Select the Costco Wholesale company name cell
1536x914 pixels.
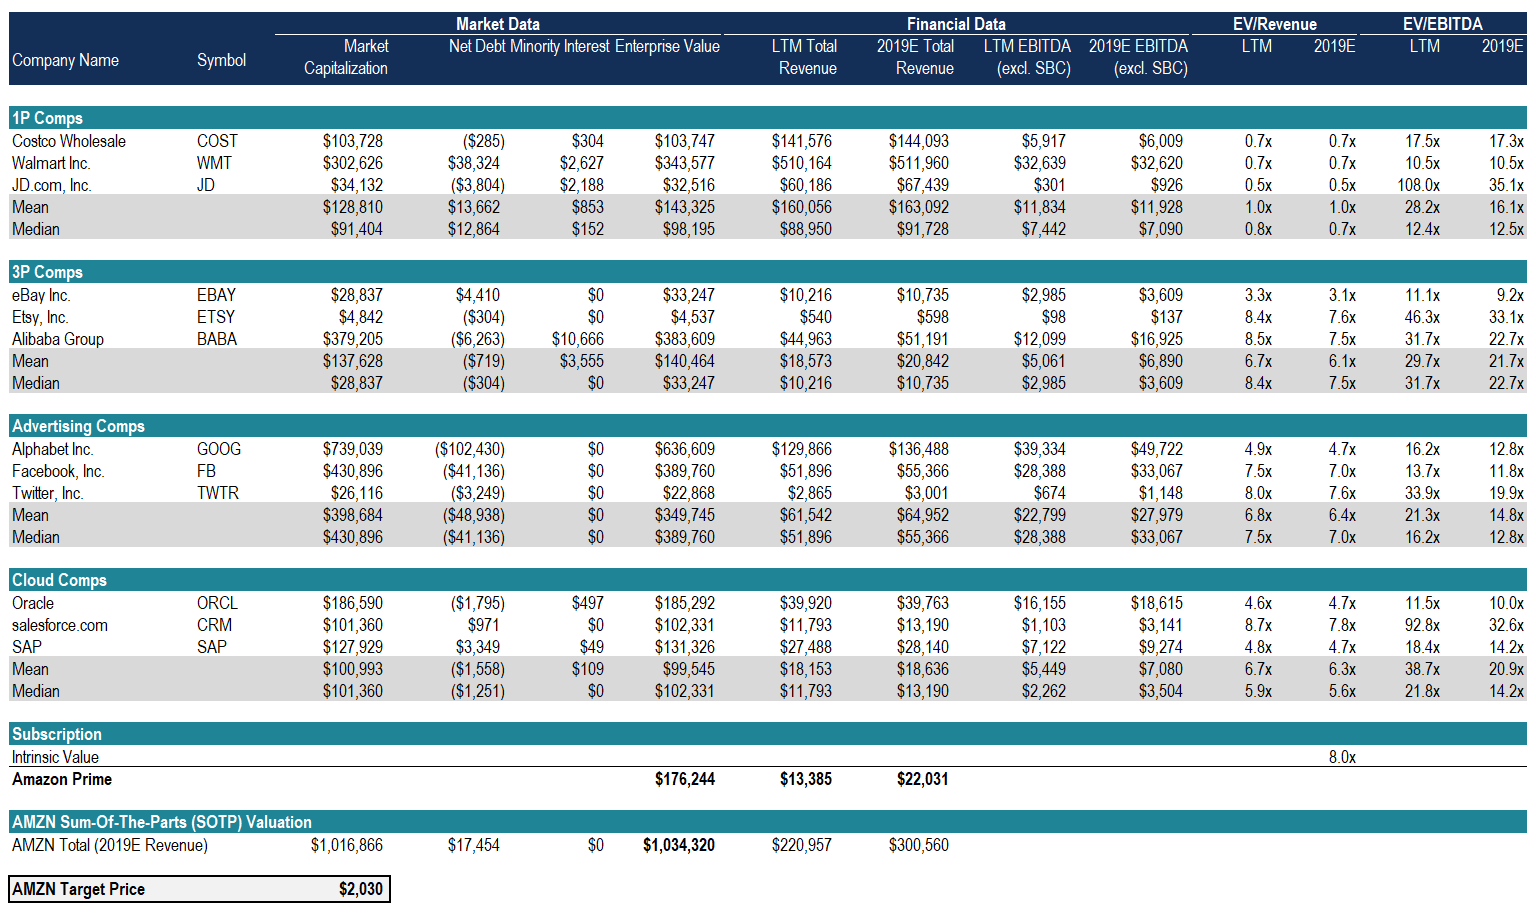coord(69,141)
